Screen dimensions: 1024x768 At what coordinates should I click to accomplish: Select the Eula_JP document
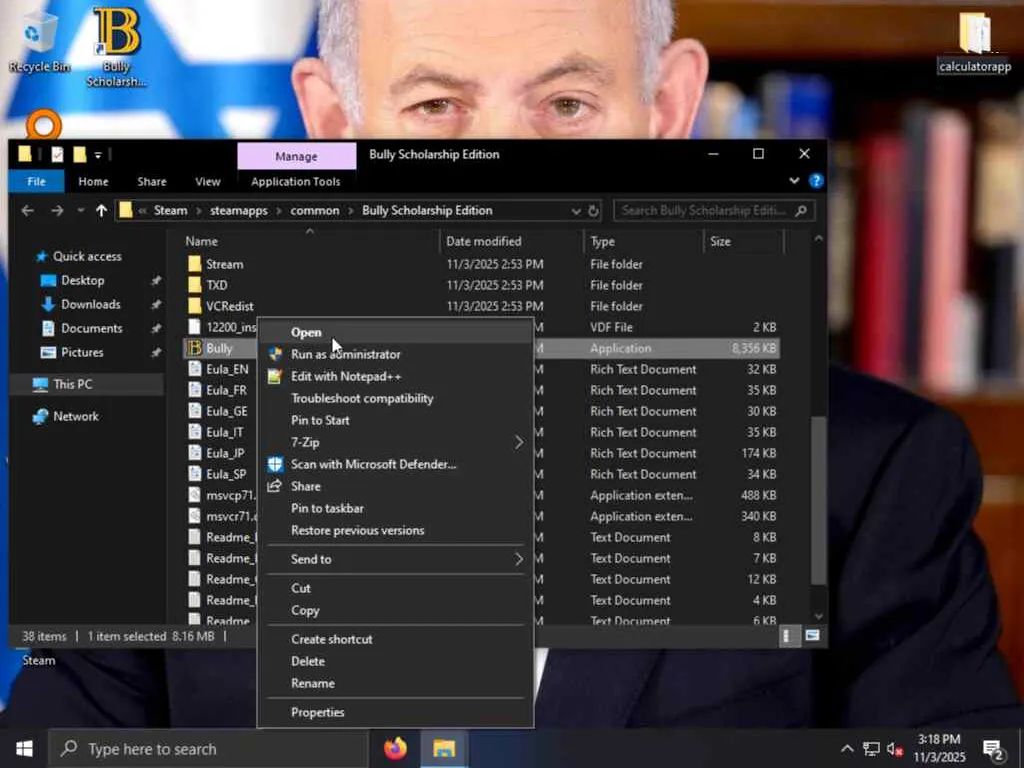coord(225,453)
